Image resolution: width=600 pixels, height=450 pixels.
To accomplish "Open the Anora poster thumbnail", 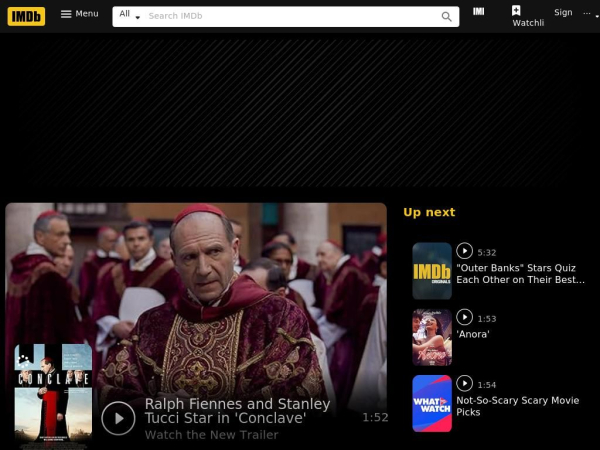I will [432, 337].
